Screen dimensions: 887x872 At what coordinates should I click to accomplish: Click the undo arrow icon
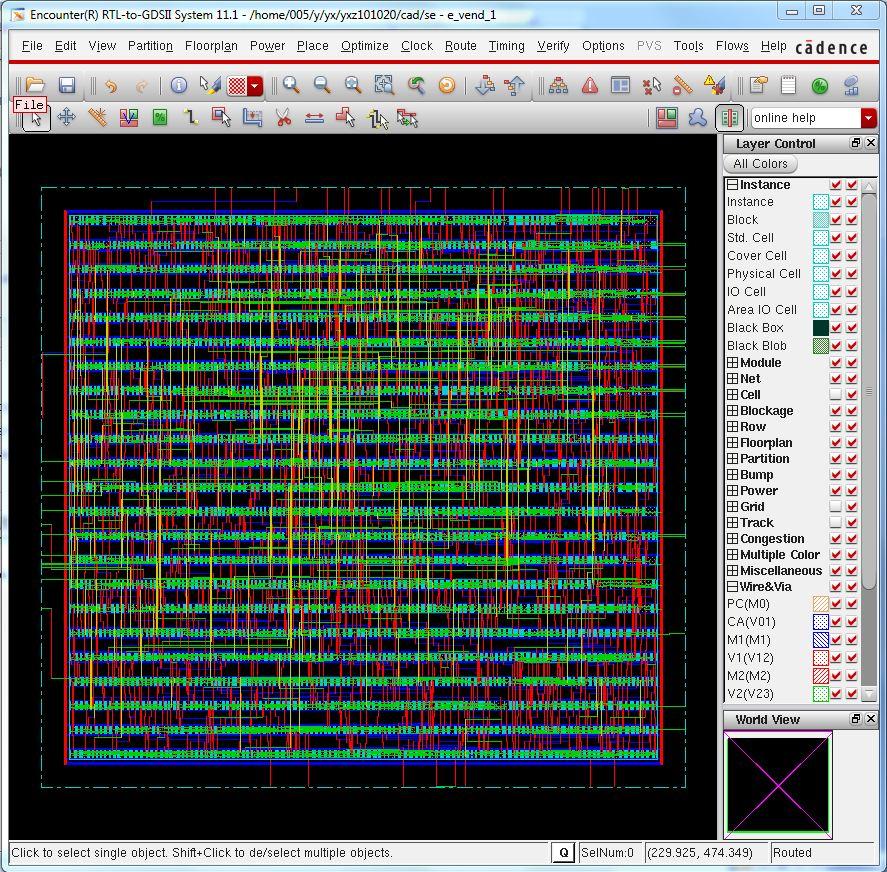[110, 86]
